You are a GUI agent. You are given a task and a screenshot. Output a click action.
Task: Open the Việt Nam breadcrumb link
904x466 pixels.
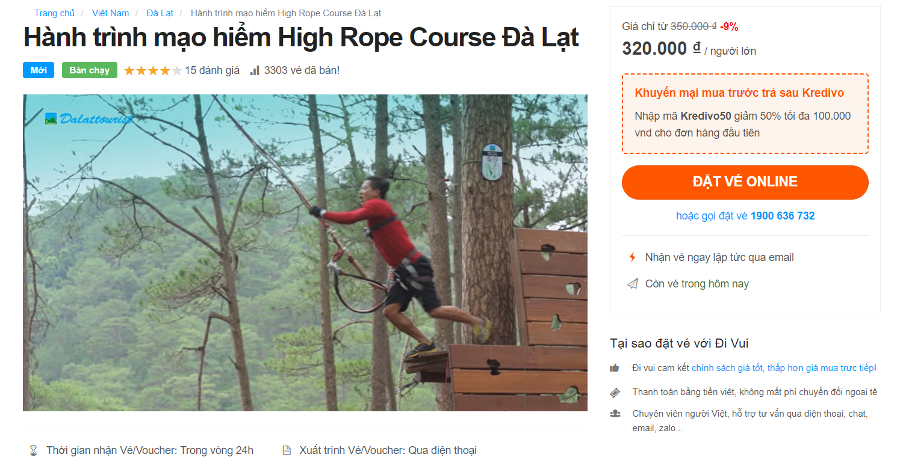[x=111, y=13]
